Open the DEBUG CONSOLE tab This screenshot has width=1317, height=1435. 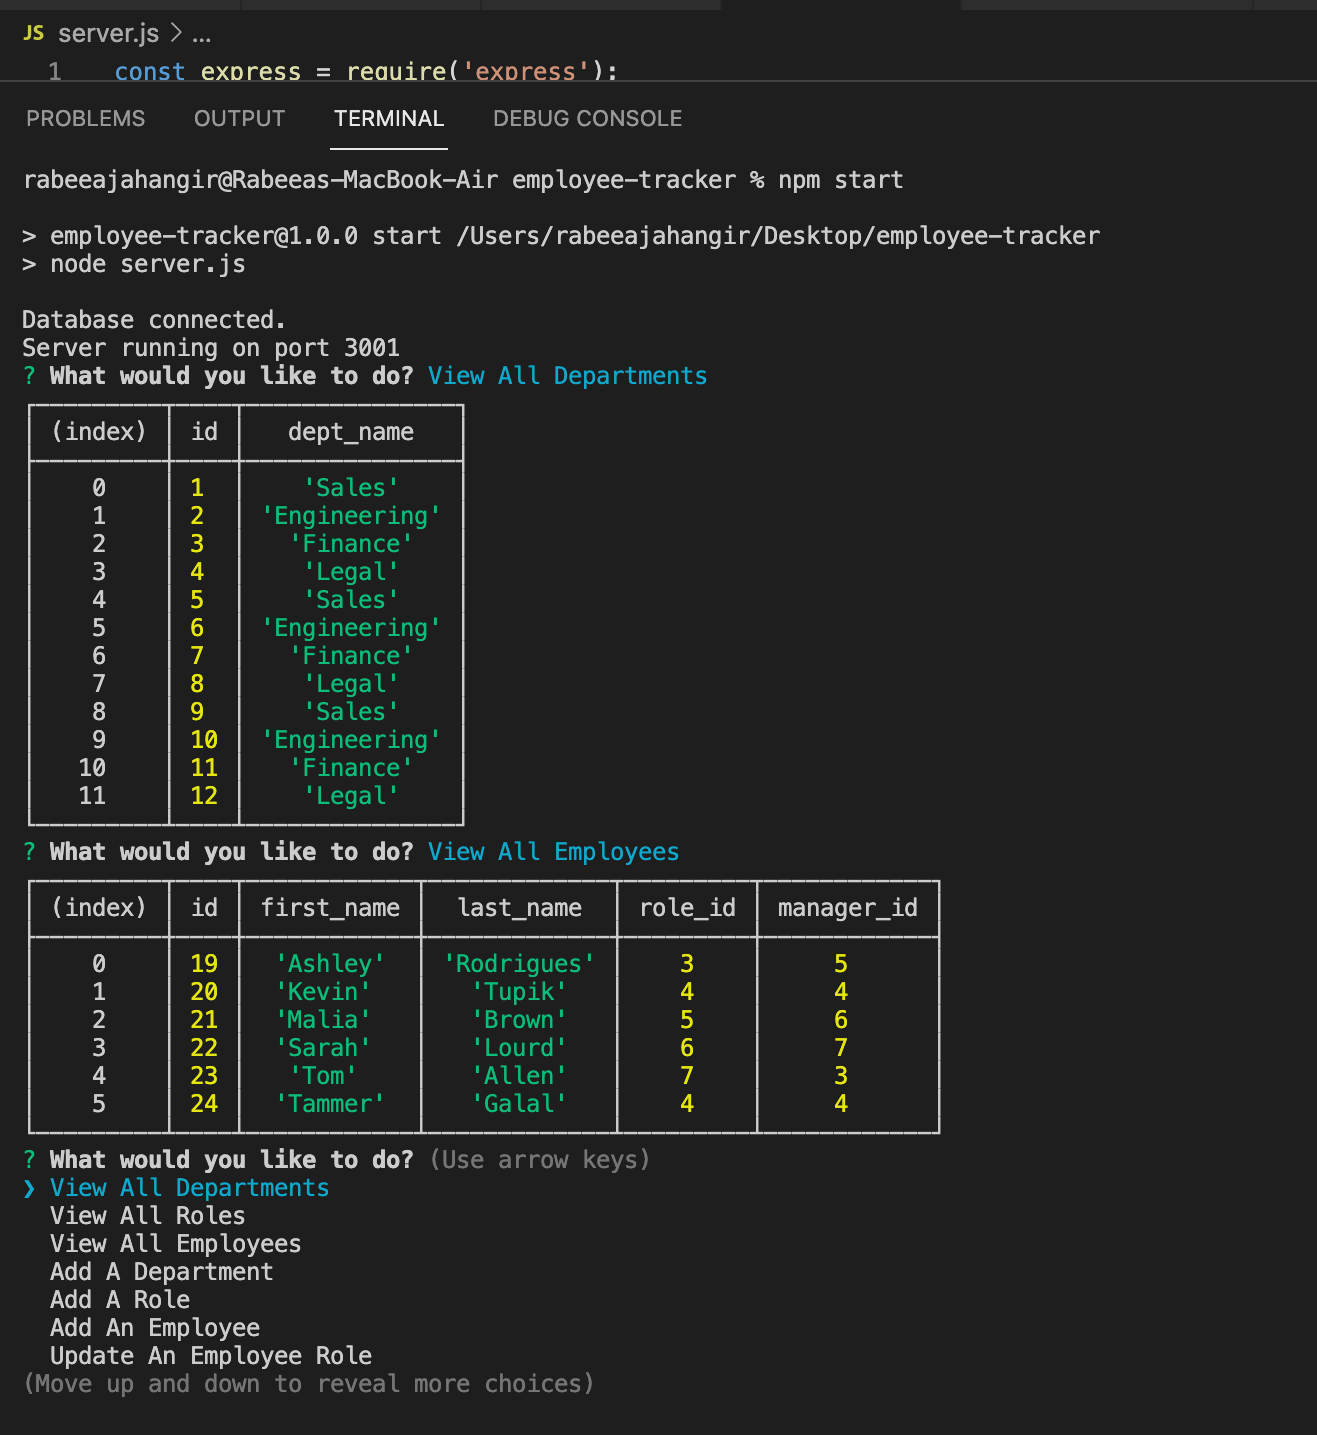[x=587, y=118]
